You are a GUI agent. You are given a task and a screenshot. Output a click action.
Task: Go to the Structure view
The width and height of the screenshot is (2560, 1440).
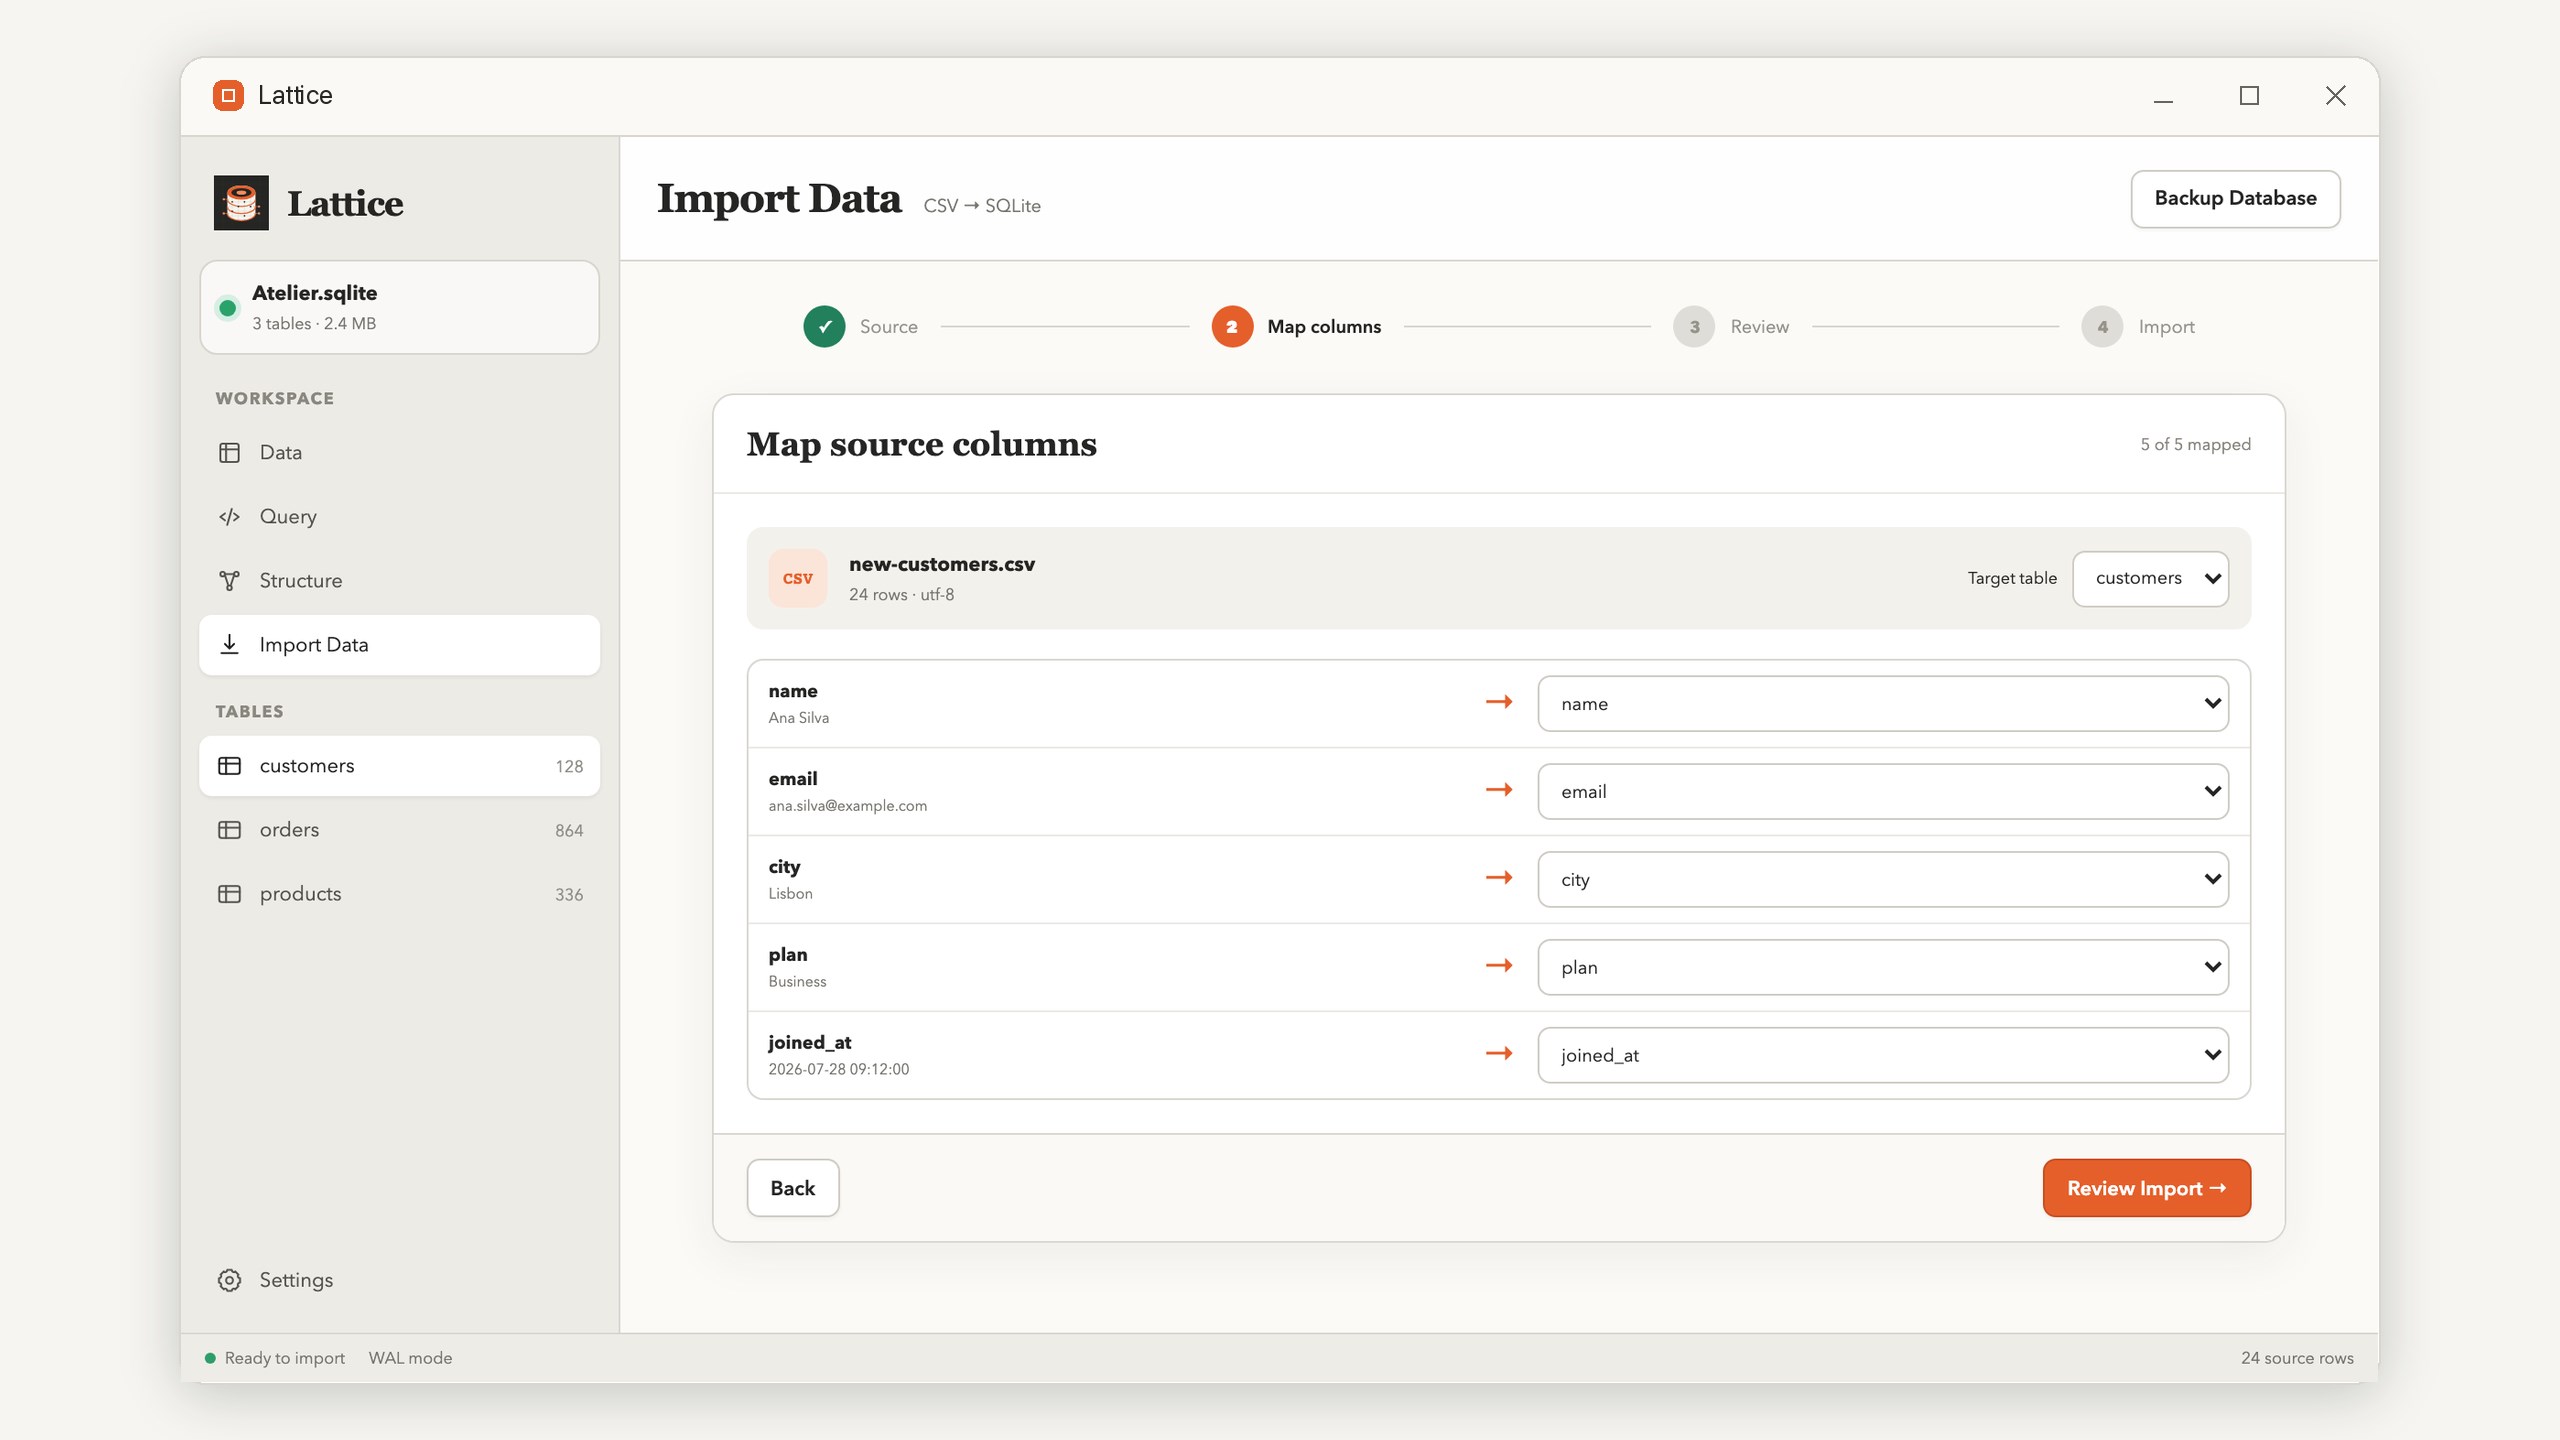[399, 581]
